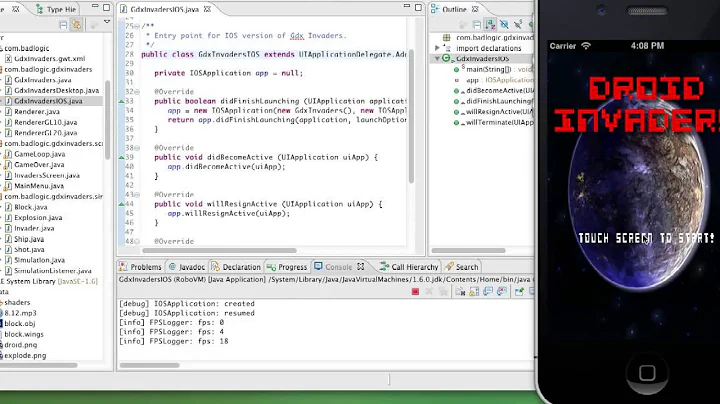Toggle Link with Editor in Package Explorer

[x=76, y=24]
